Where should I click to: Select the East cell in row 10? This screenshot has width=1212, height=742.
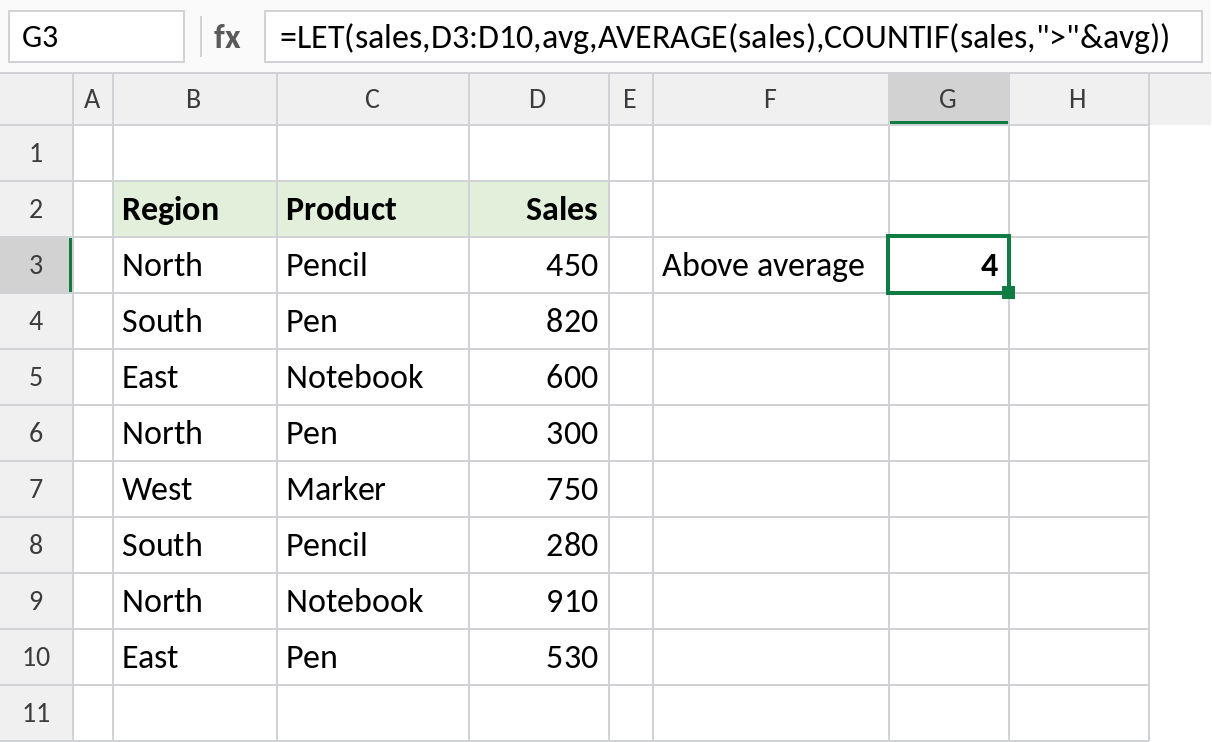point(195,657)
